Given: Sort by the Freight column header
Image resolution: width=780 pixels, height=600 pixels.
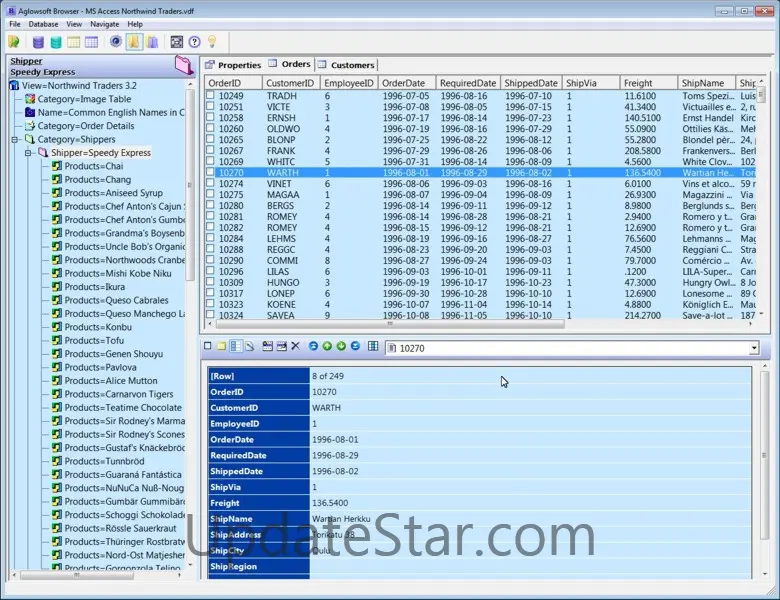Looking at the screenshot, I should [648, 83].
